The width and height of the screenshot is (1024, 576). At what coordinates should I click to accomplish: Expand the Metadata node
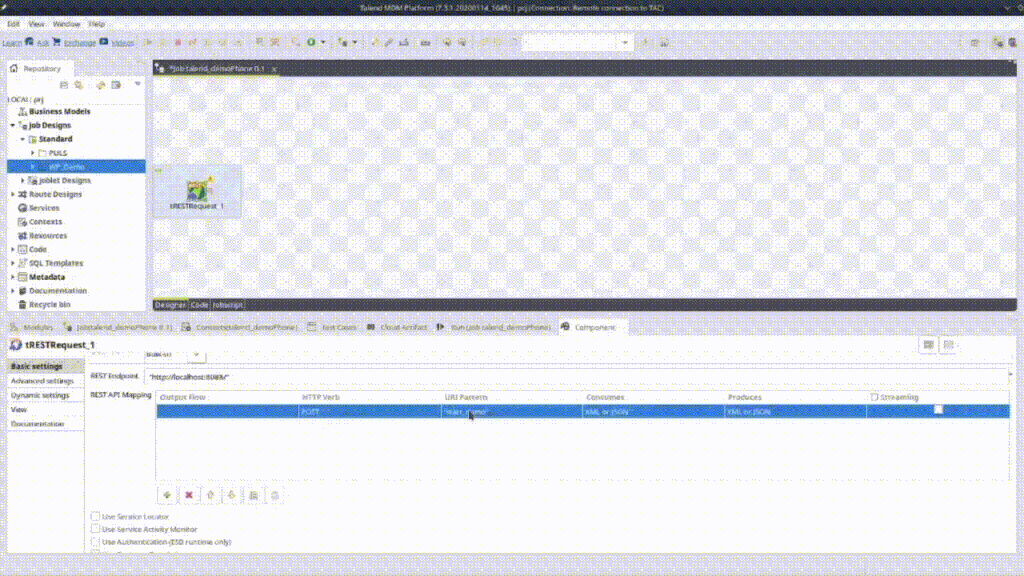point(12,277)
